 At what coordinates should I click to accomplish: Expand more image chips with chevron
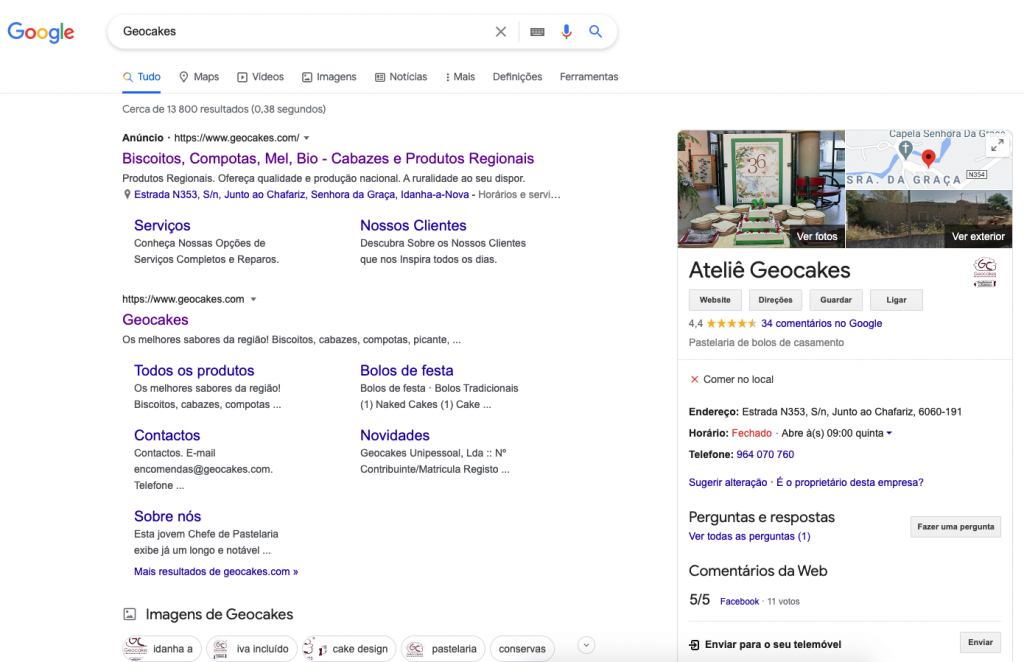click(x=586, y=645)
